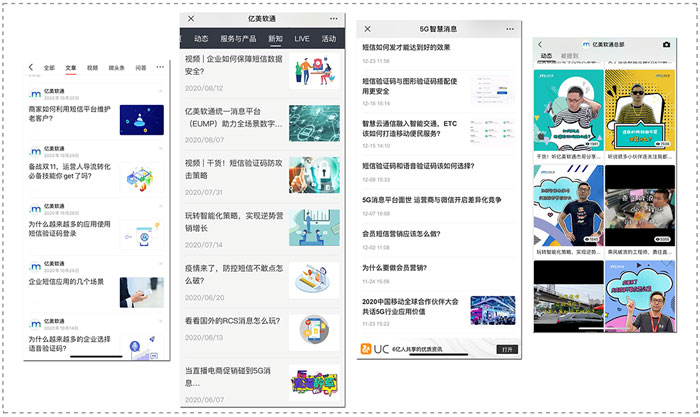The image size is (700, 417).
Task: Open 2020中国移动全球合作伙伴大会 article
Action: coord(410,306)
